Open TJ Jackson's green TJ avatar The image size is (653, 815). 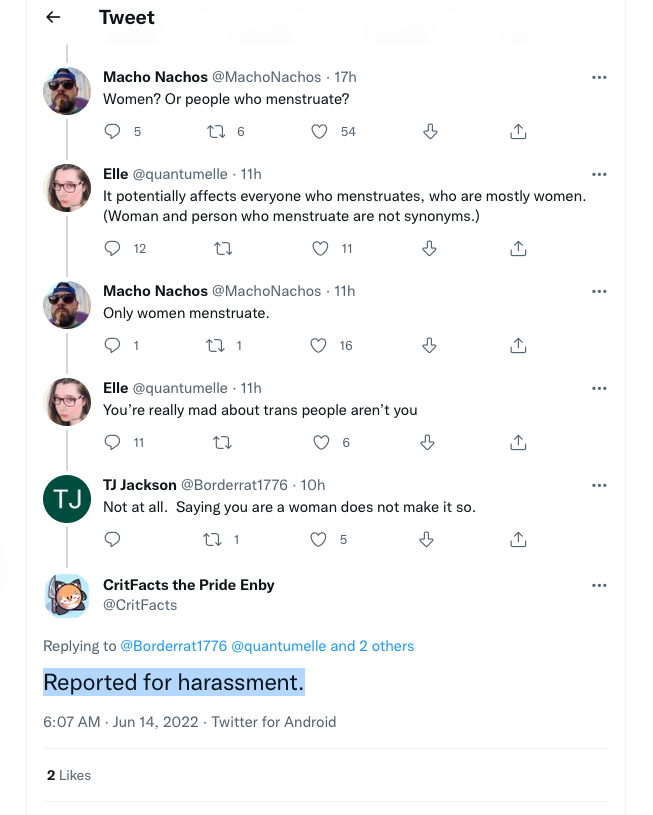click(x=68, y=499)
